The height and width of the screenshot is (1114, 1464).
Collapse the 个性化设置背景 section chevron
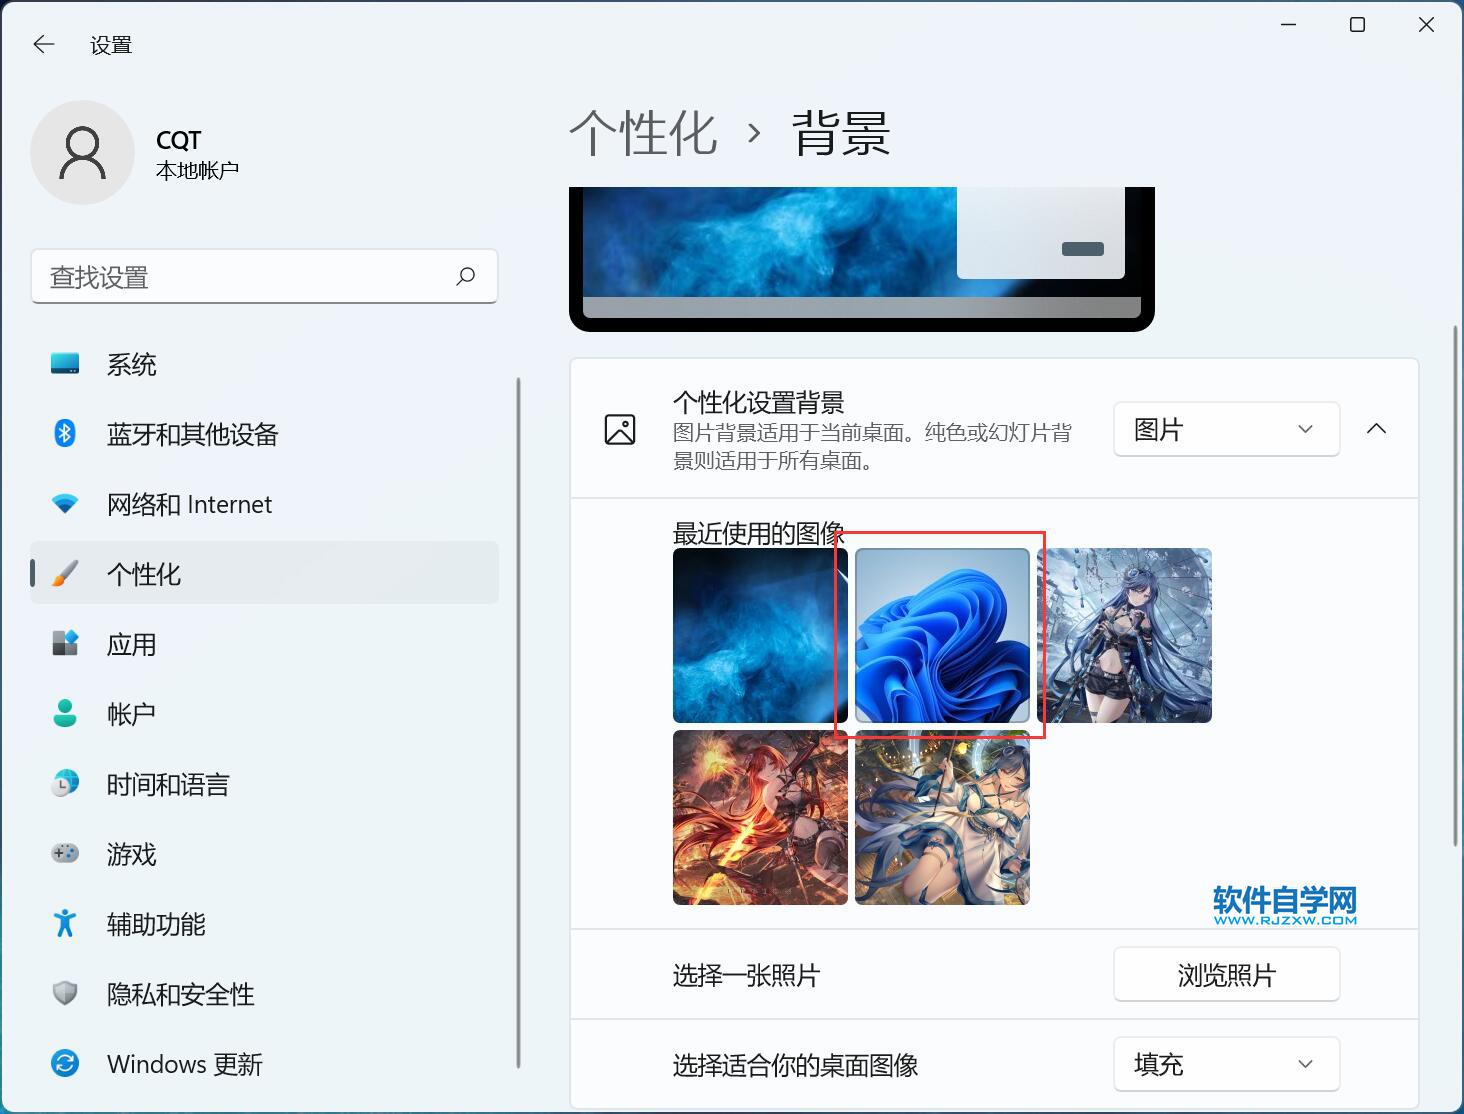coord(1376,429)
